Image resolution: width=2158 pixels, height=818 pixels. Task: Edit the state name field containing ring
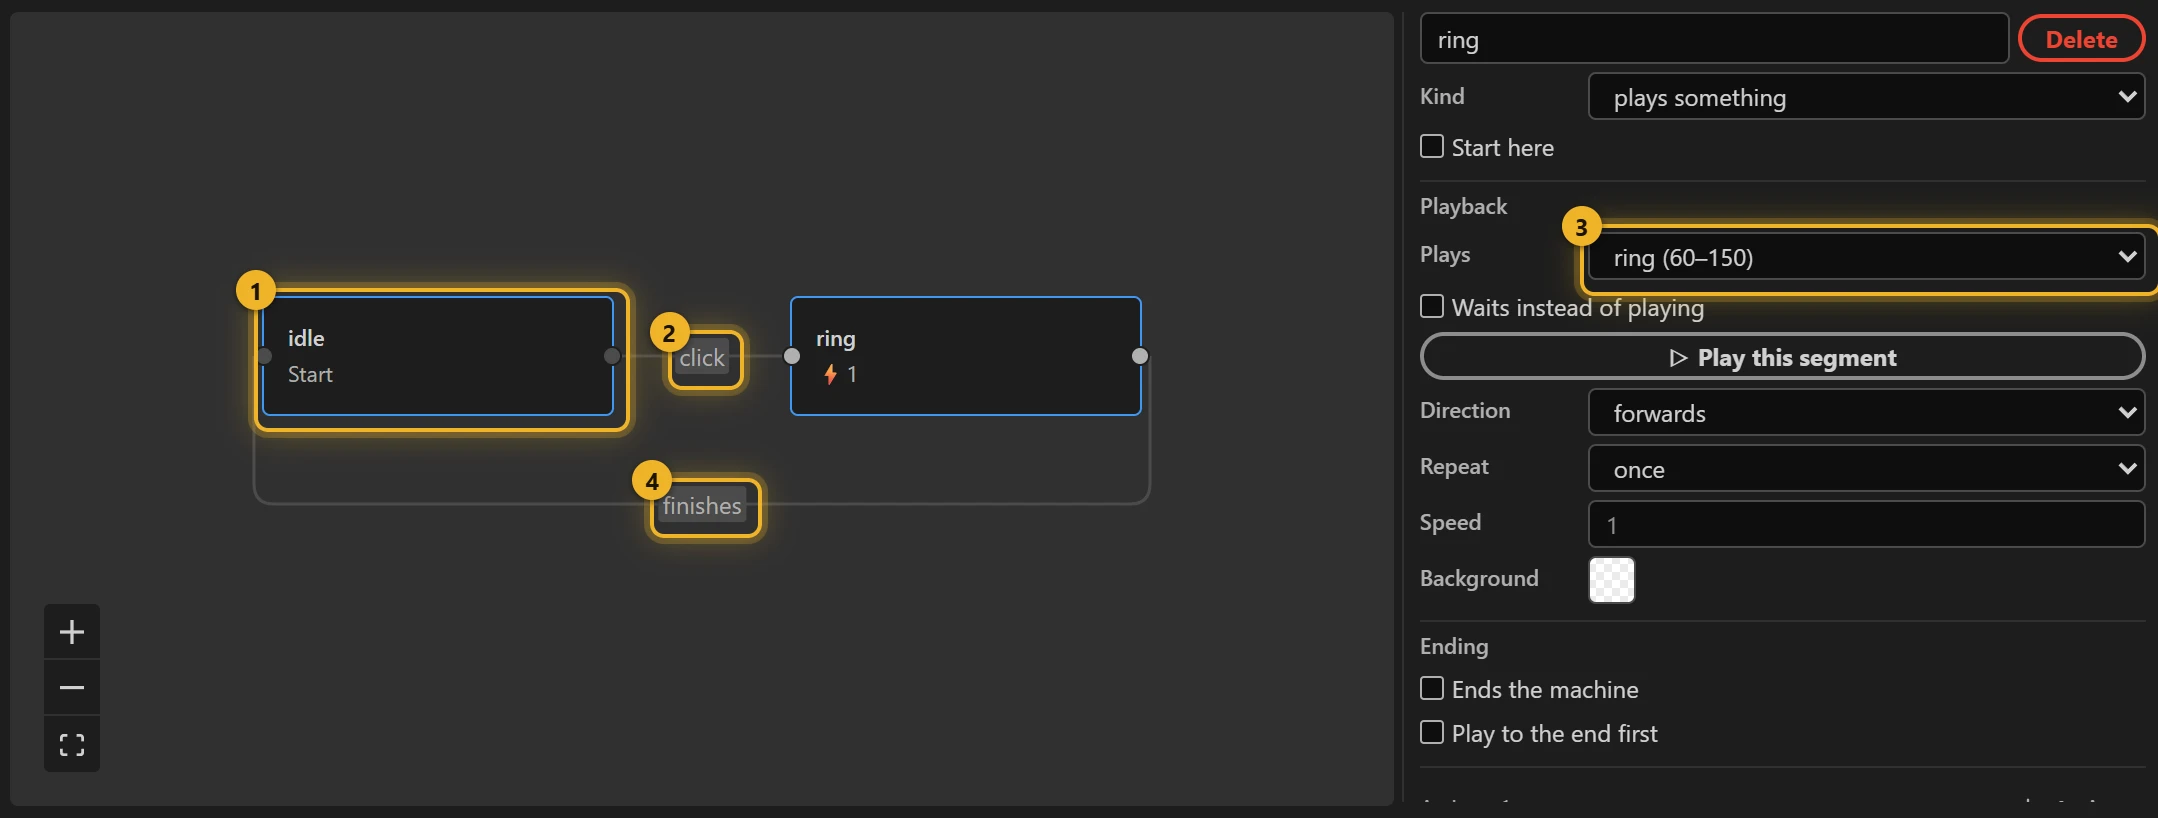coord(1714,39)
